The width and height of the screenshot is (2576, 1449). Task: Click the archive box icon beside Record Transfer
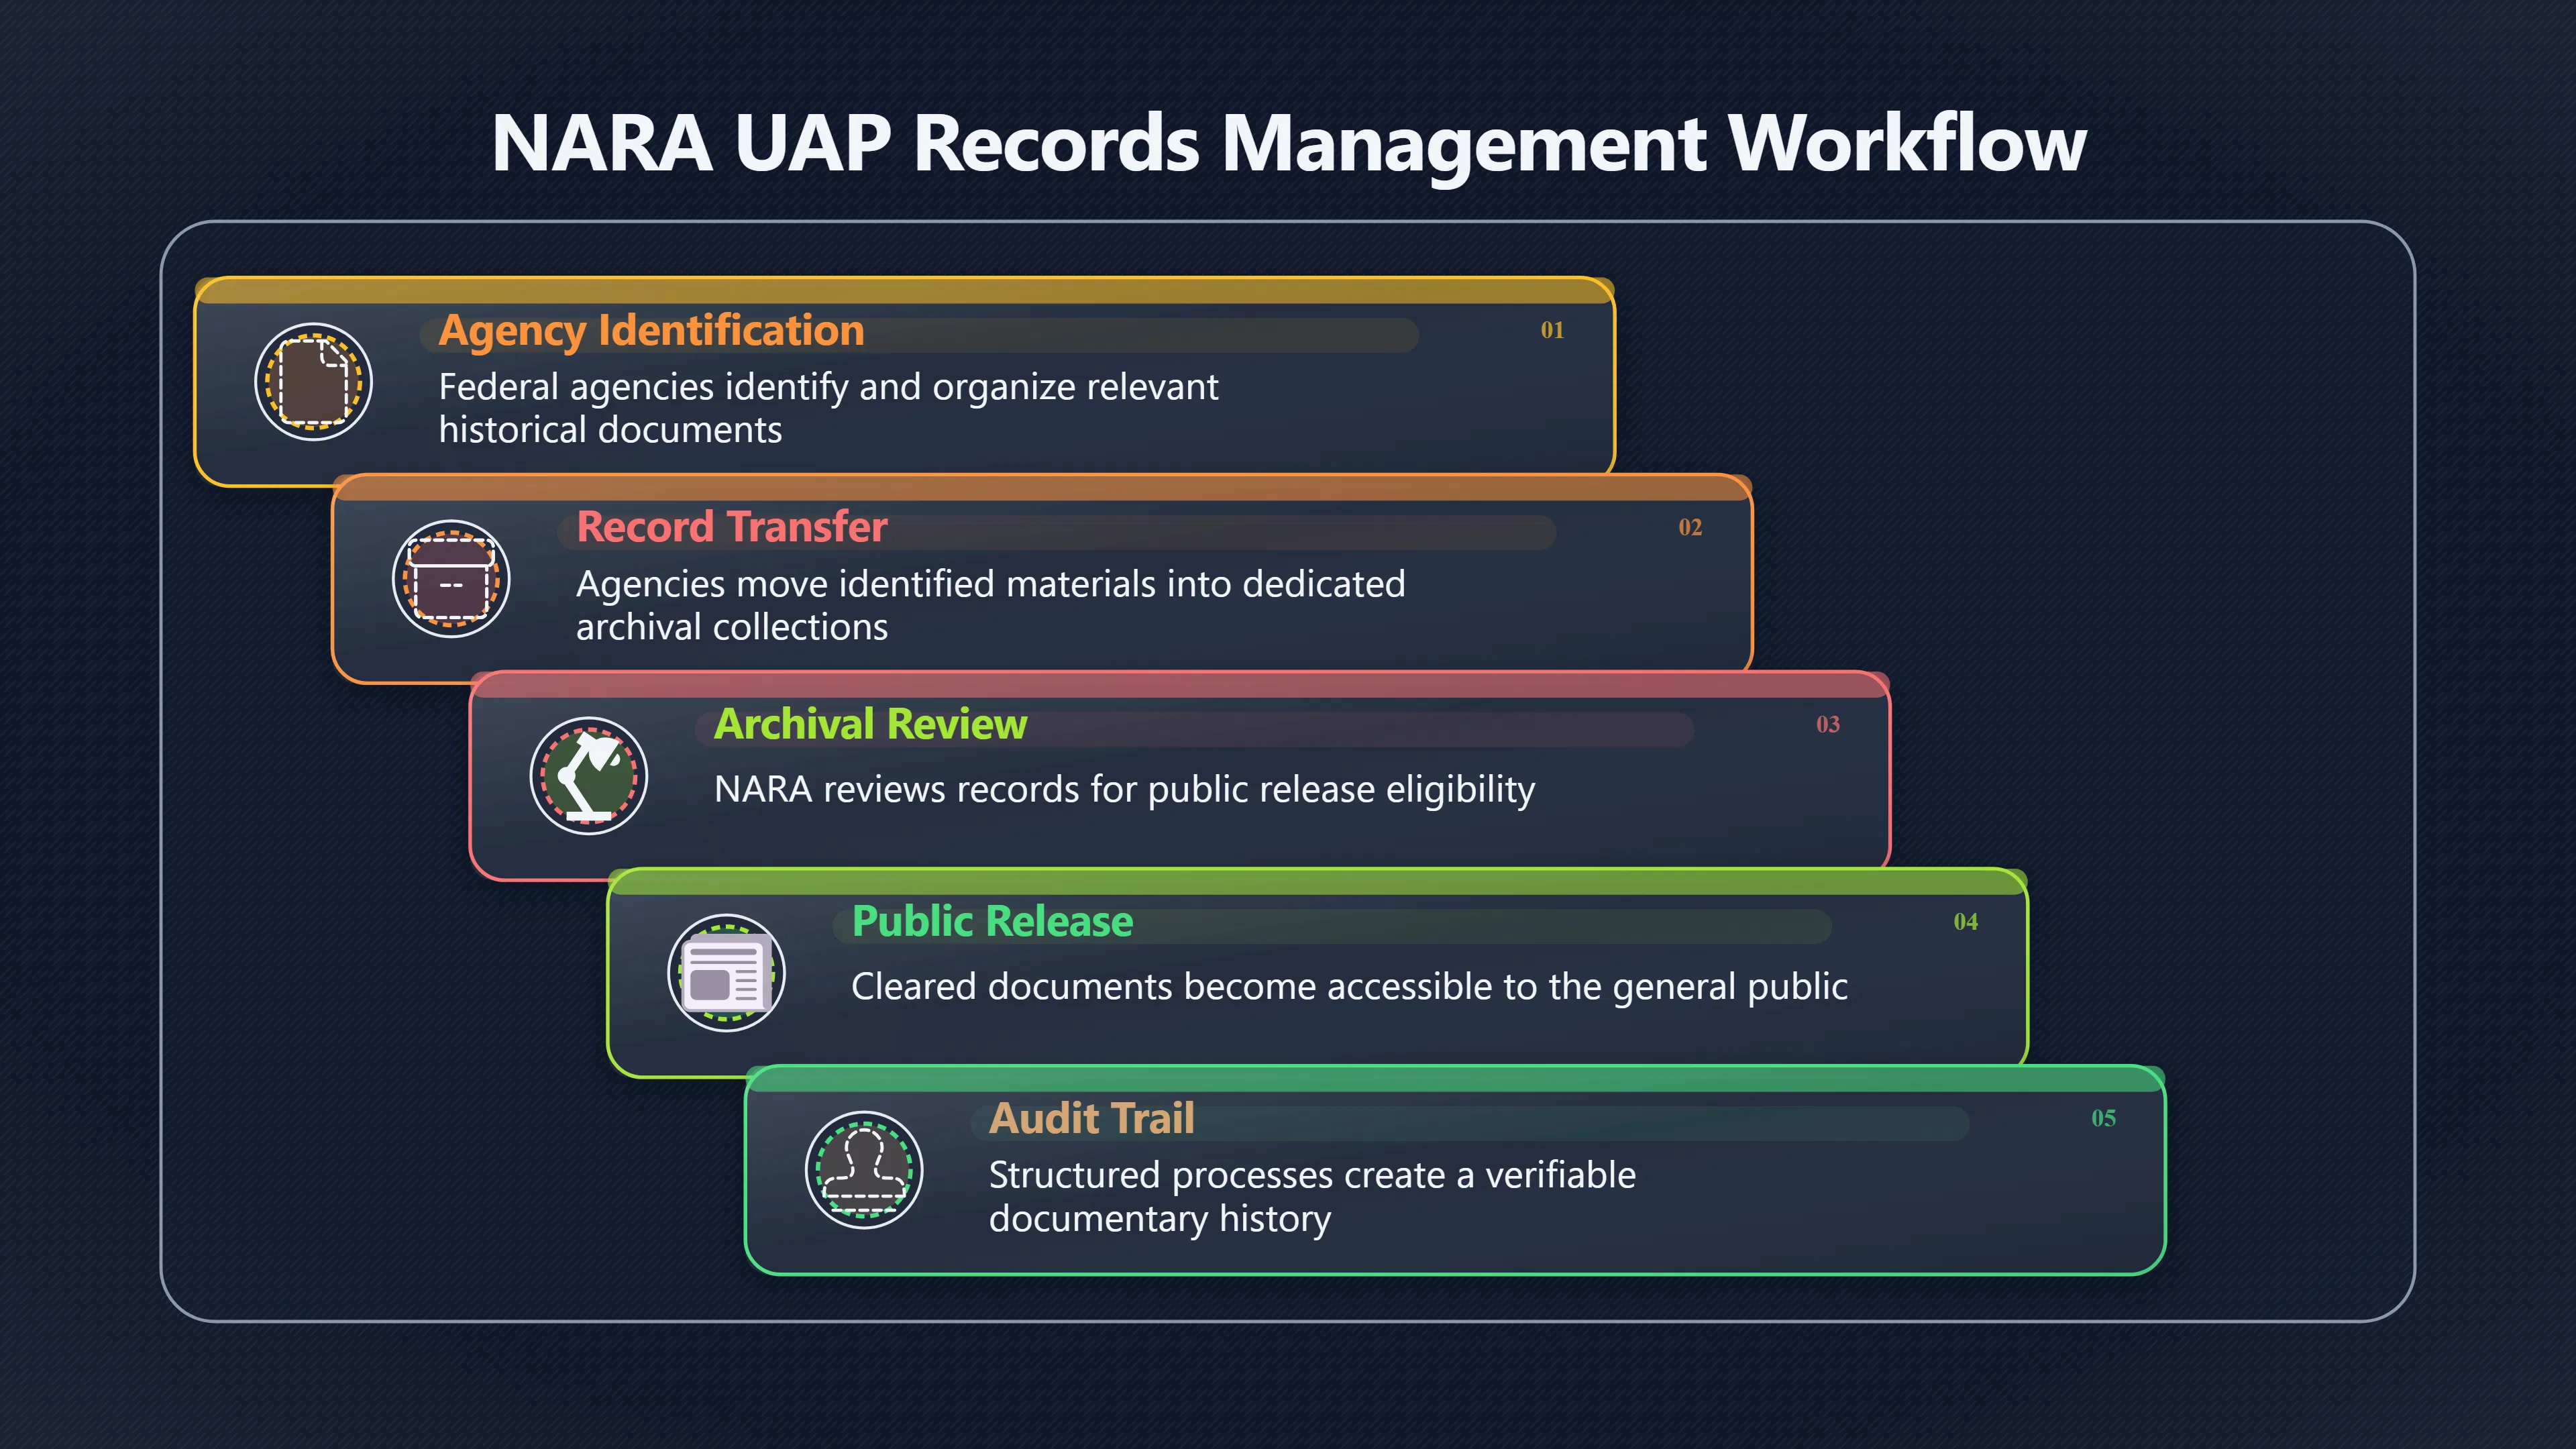pyautogui.click(x=451, y=578)
